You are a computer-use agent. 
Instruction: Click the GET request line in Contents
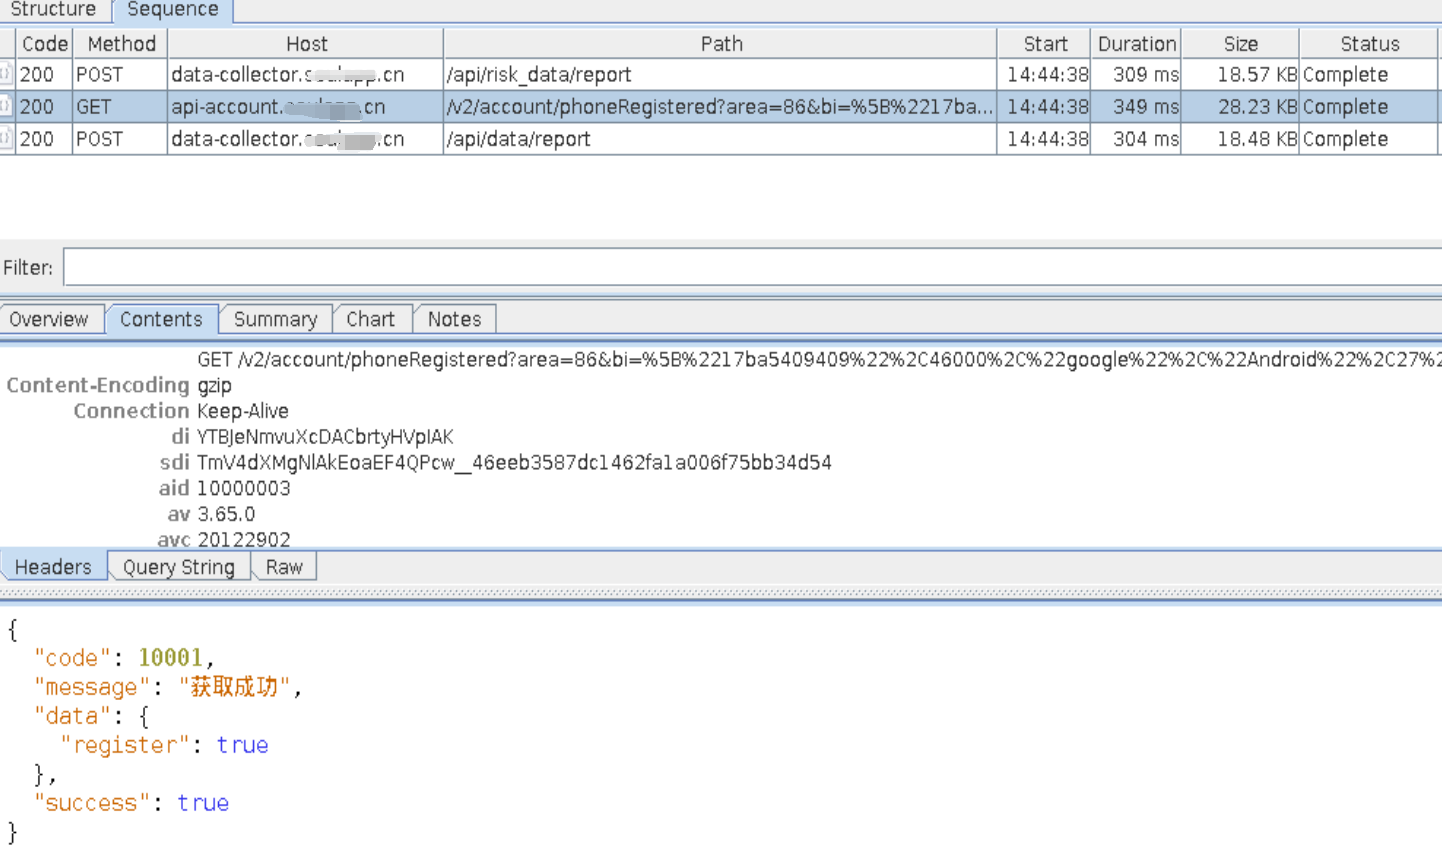coord(819,360)
